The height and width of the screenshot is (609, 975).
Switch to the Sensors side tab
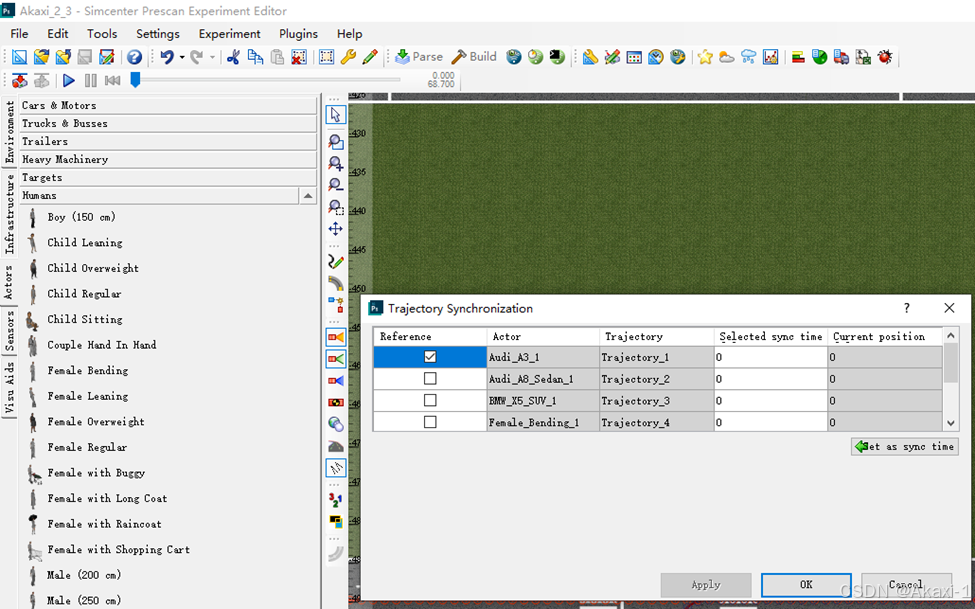pos(9,331)
